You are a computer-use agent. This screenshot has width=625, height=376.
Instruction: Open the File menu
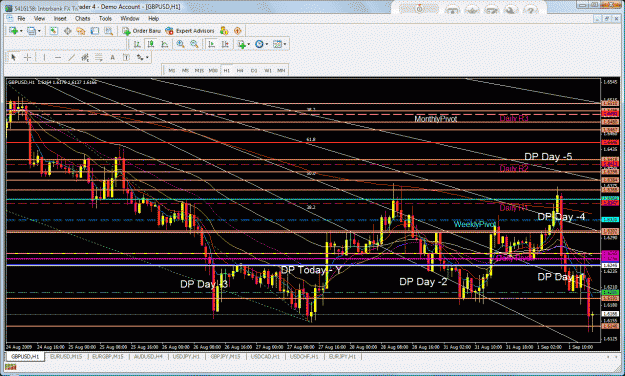pos(21,18)
